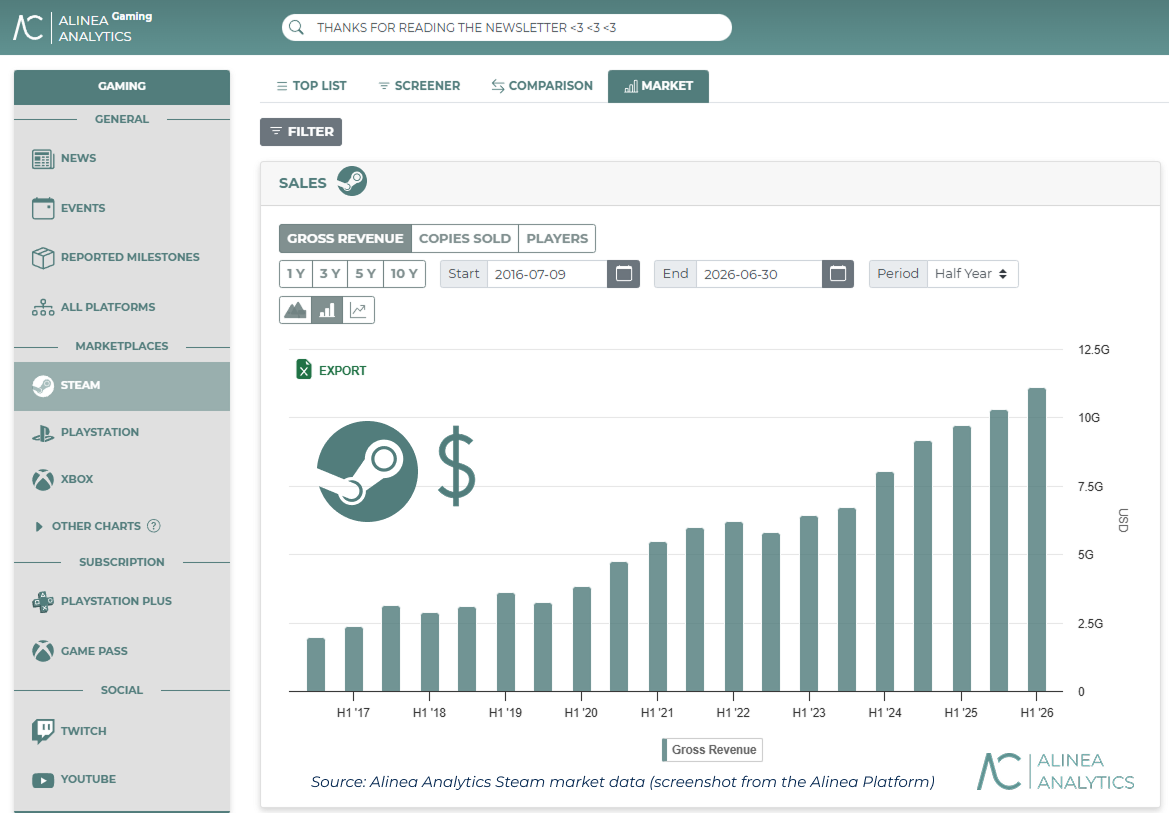Open the News sidebar icon
This screenshot has width=1169, height=813.
tap(43, 159)
